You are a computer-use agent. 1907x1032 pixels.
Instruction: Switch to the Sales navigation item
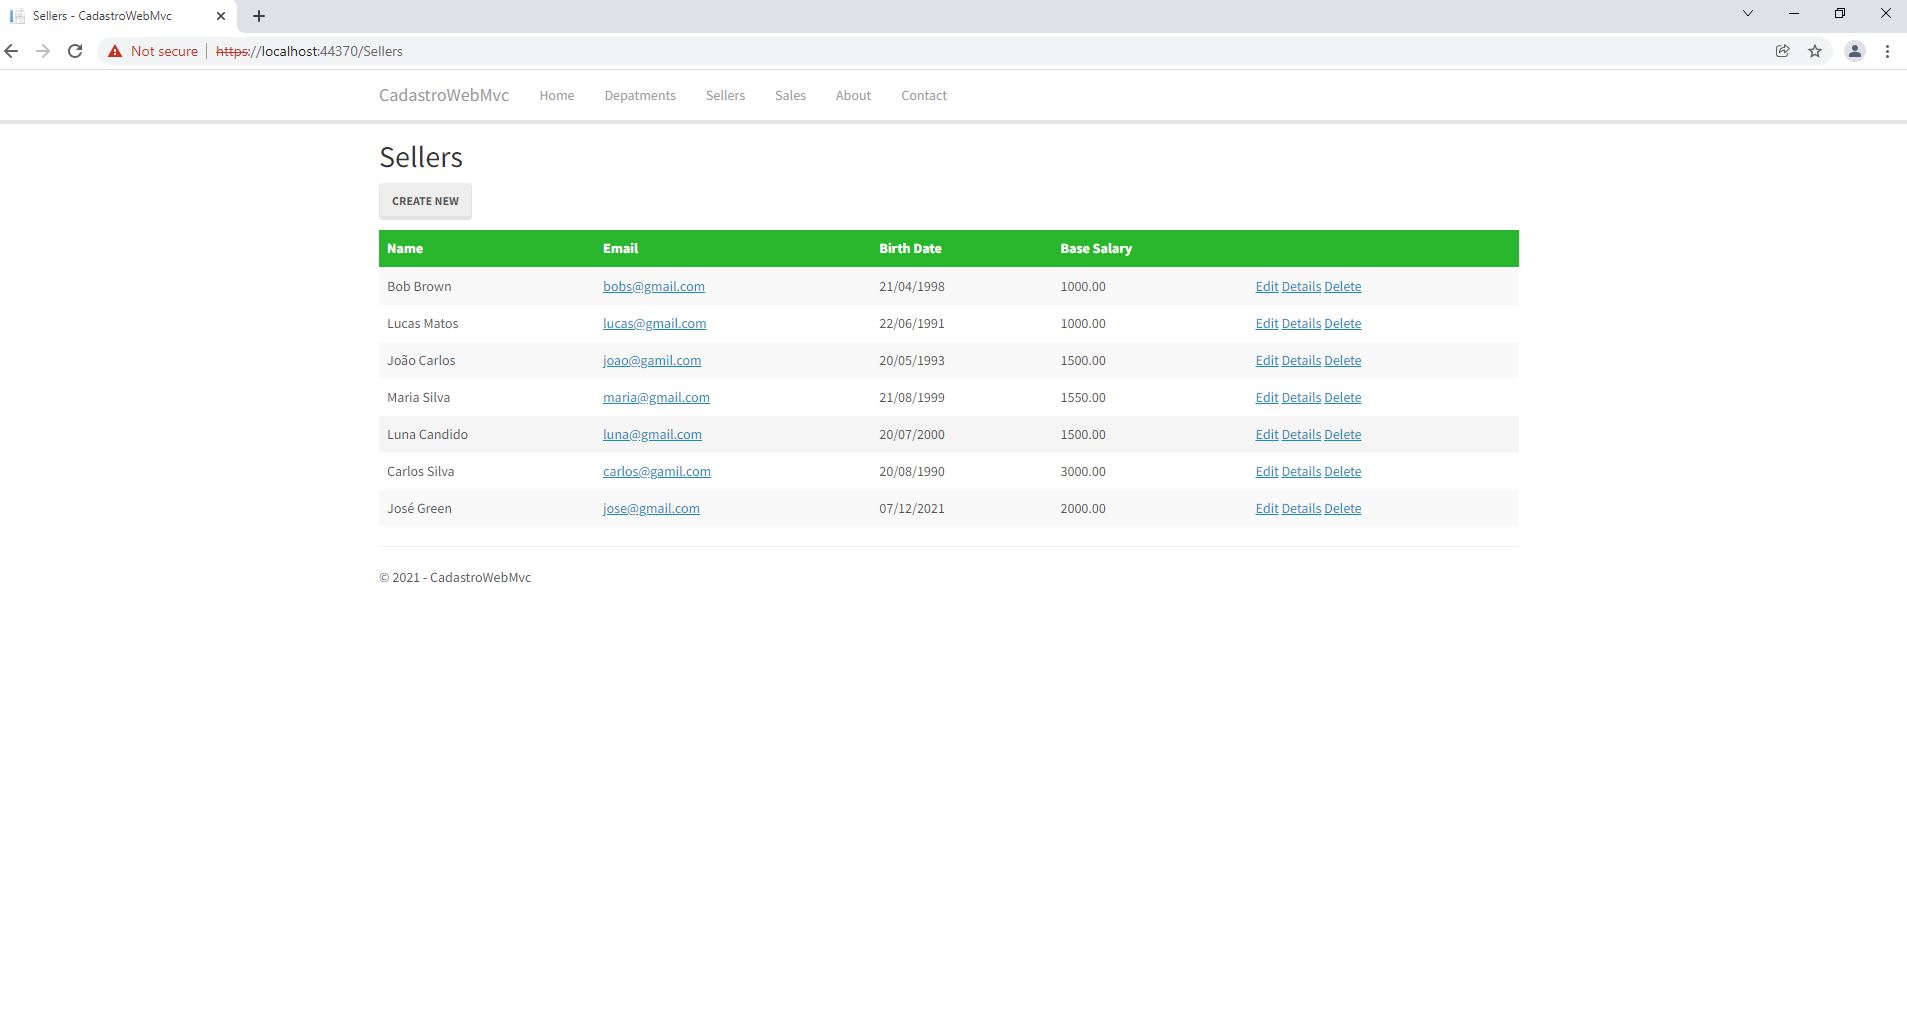point(789,95)
